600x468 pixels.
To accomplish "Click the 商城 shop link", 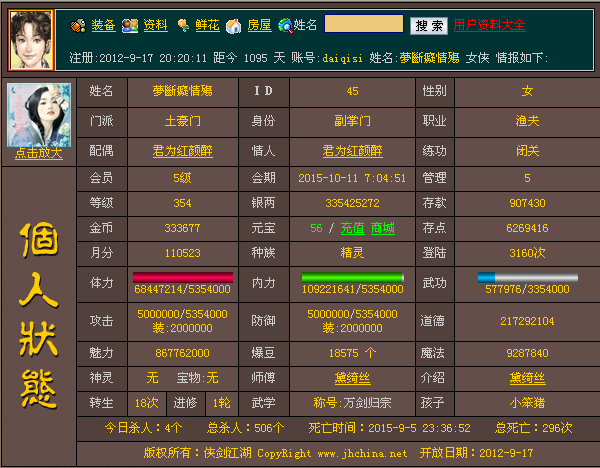I will click(x=383, y=228).
